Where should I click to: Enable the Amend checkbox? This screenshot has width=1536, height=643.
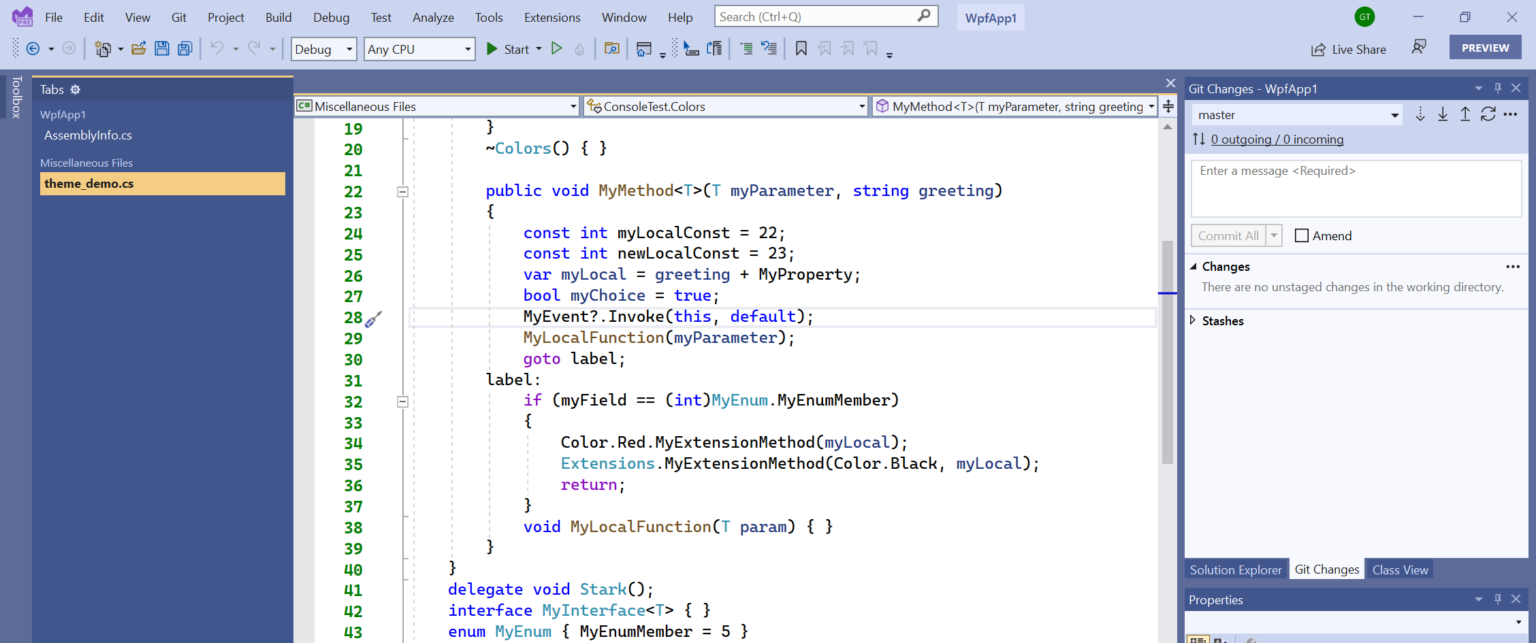tap(1302, 236)
